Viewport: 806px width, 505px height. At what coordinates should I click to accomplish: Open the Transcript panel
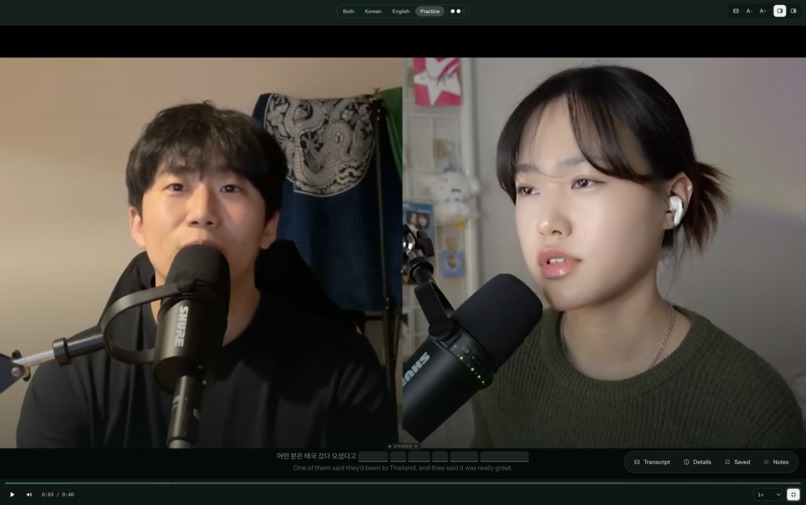[x=652, y=462]
